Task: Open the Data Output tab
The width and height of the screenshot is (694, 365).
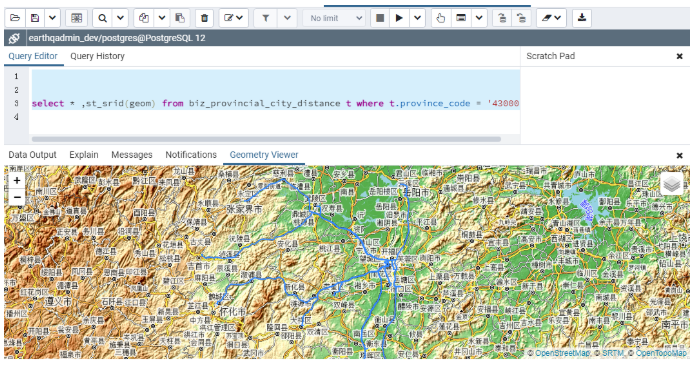Action: (32, 155)
